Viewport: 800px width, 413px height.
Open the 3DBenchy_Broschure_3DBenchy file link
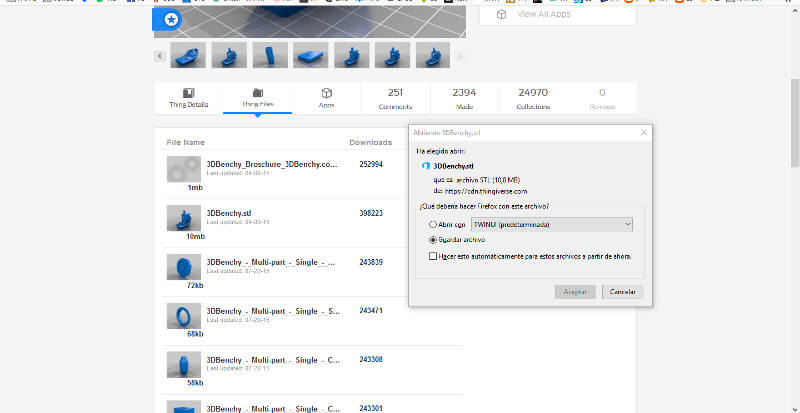pos(272,164)
